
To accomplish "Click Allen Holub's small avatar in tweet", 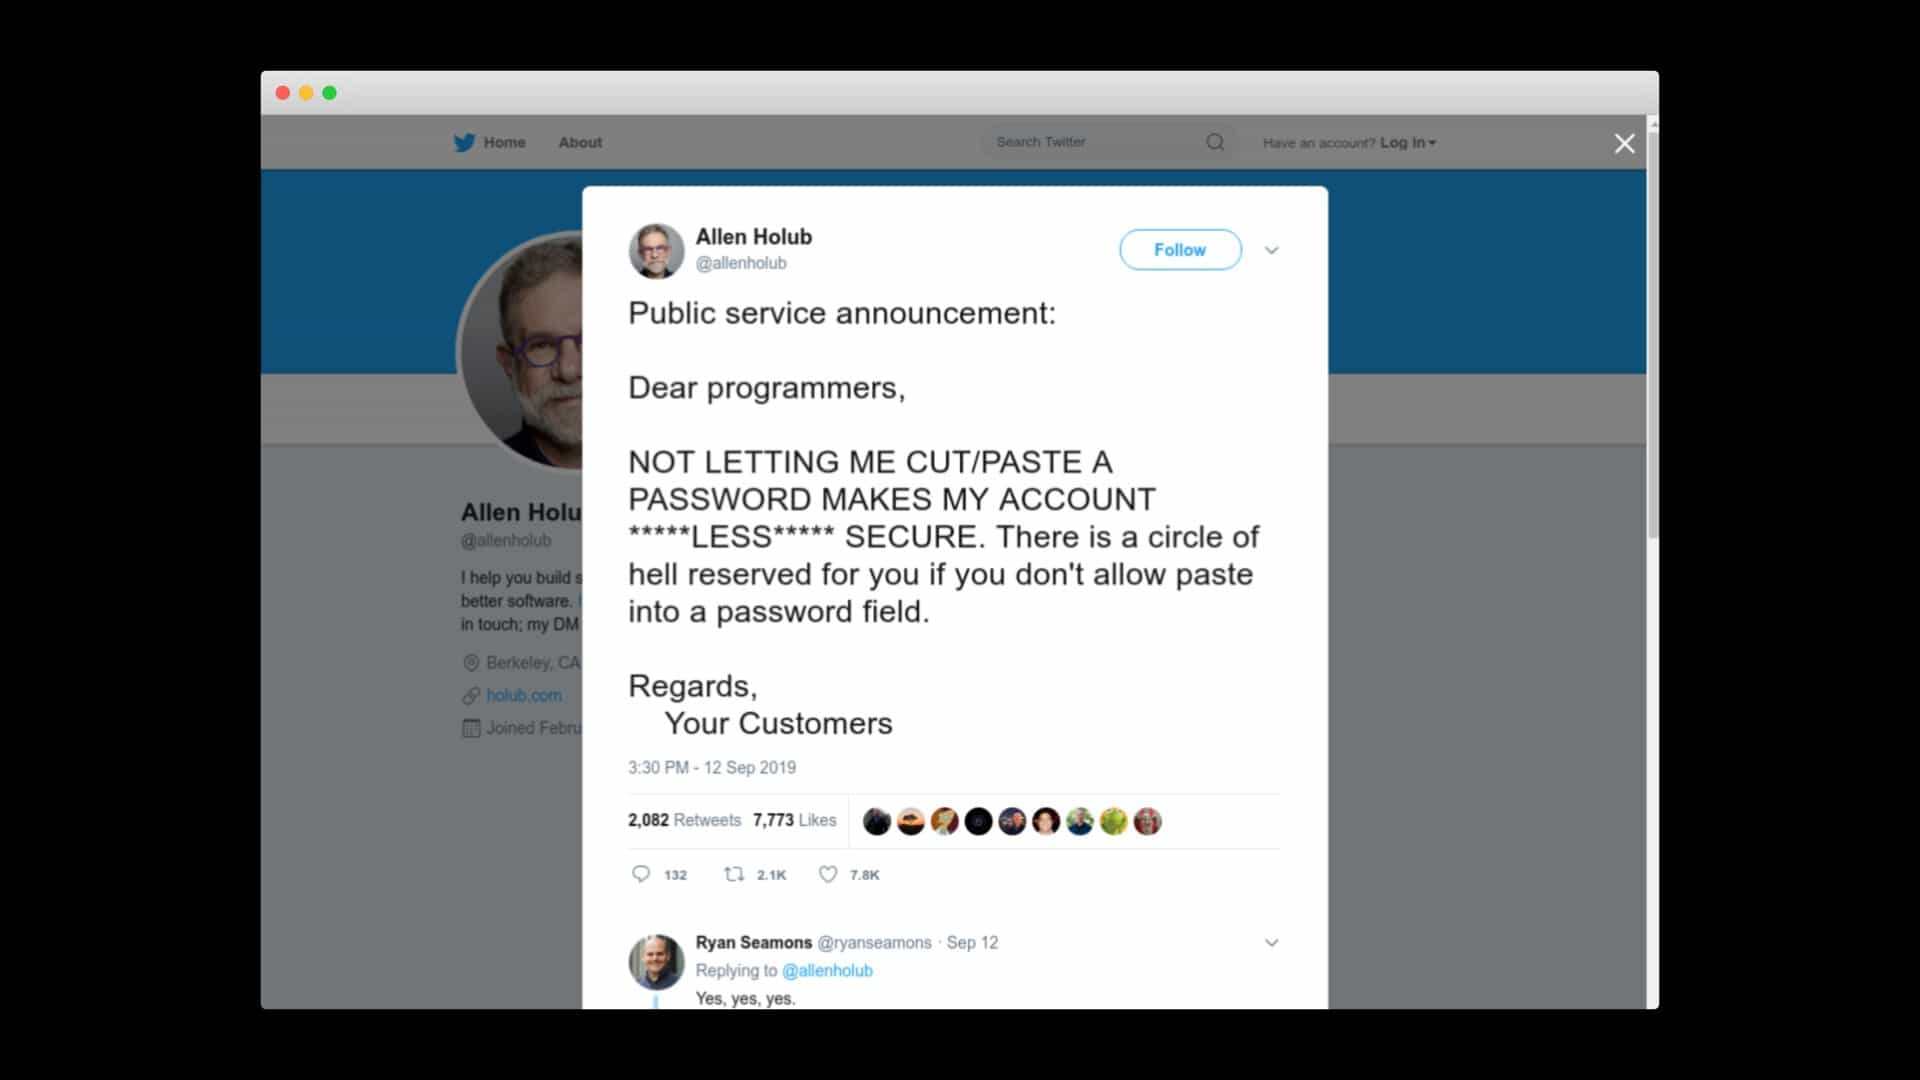I will pyautogui.click(x=656, y=250).
